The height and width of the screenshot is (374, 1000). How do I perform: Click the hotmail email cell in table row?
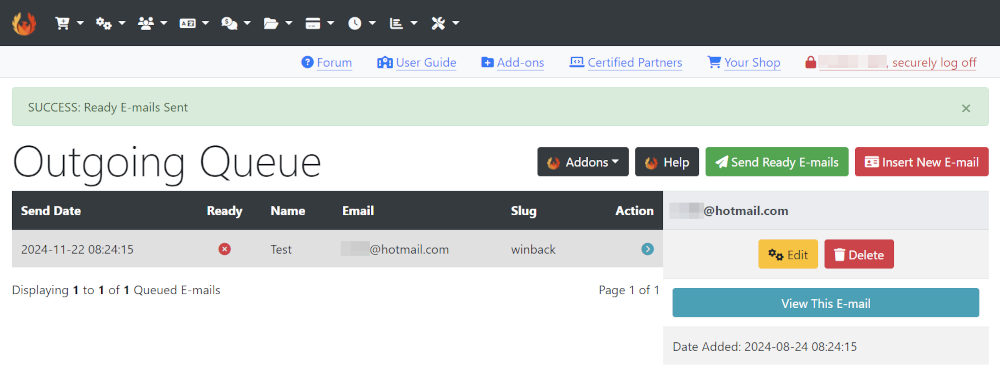[395, 250]
